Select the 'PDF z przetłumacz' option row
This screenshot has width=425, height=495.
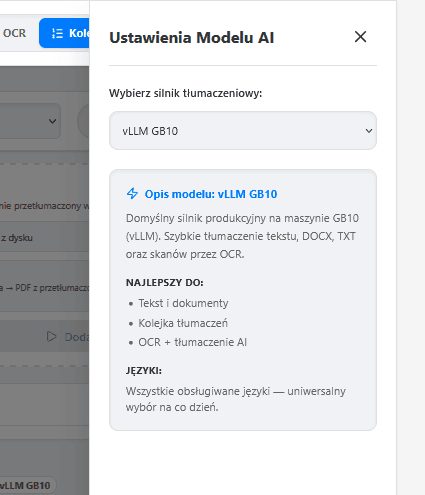click(44, 288)
